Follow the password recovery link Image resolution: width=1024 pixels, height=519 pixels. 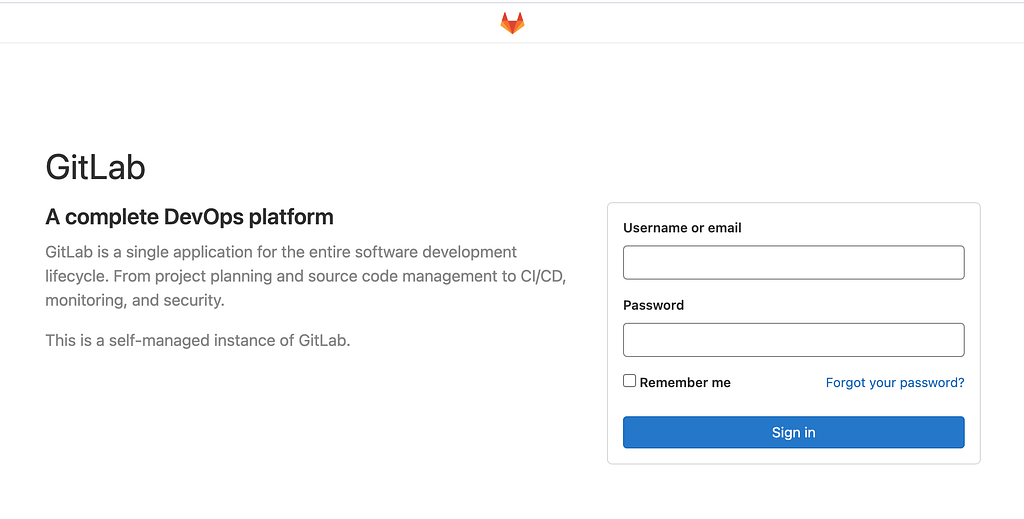pyautogui.click(x=895, y=383)
